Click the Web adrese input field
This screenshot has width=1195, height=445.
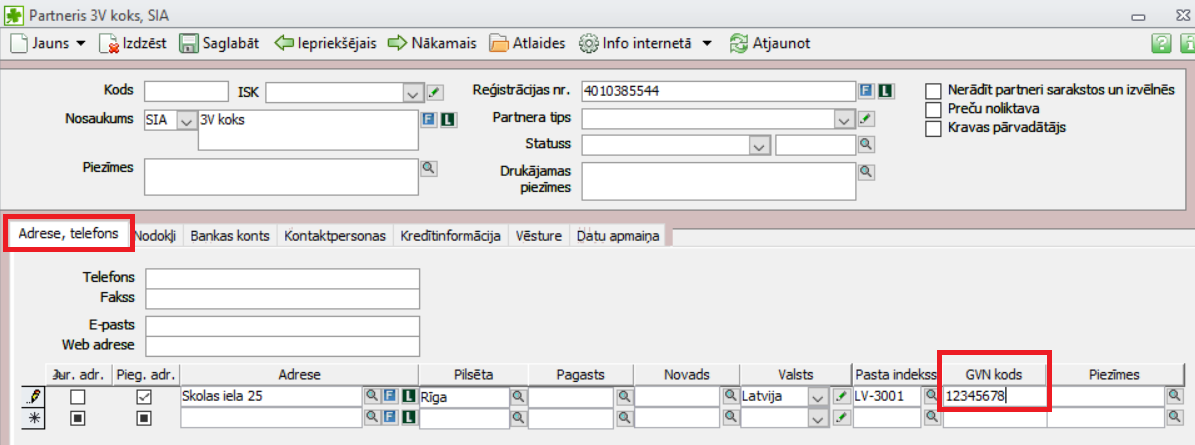pyautogui.click(x=282, y=345)
